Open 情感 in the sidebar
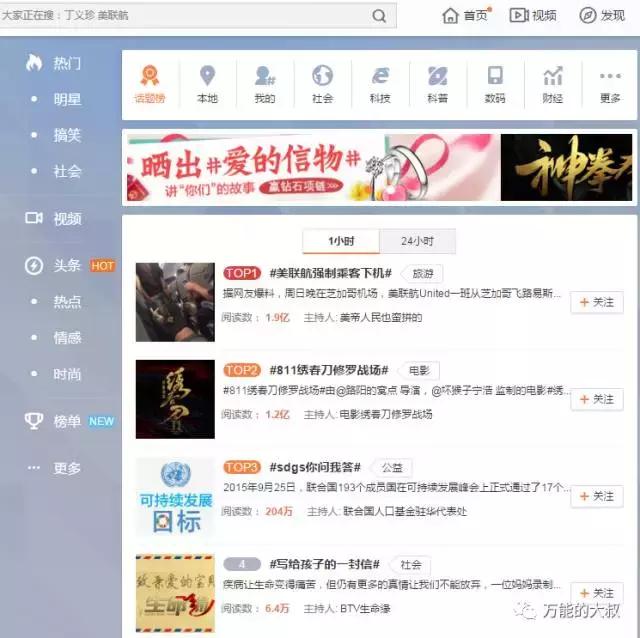 [x=67, y=338]
